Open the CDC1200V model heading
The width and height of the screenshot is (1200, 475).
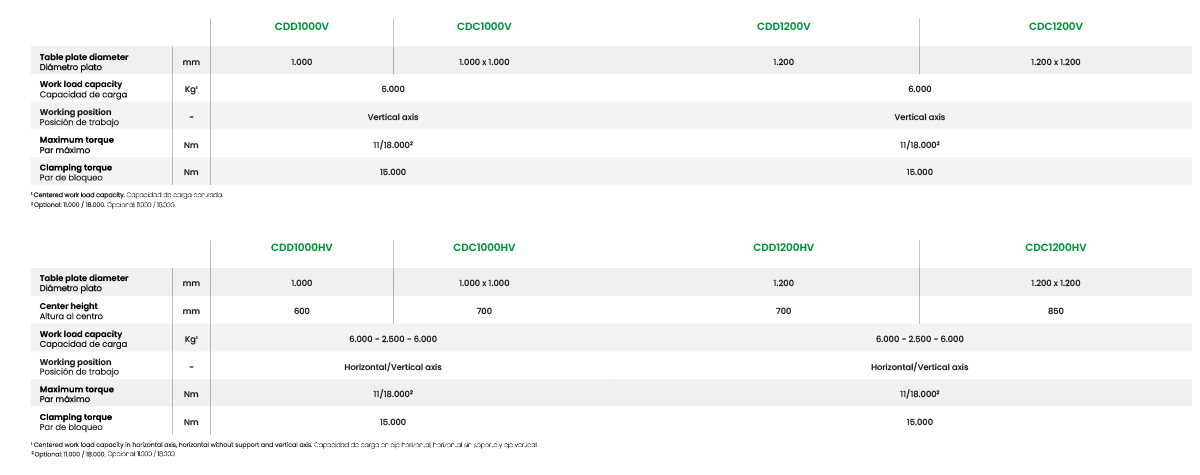pos(1055,26)
